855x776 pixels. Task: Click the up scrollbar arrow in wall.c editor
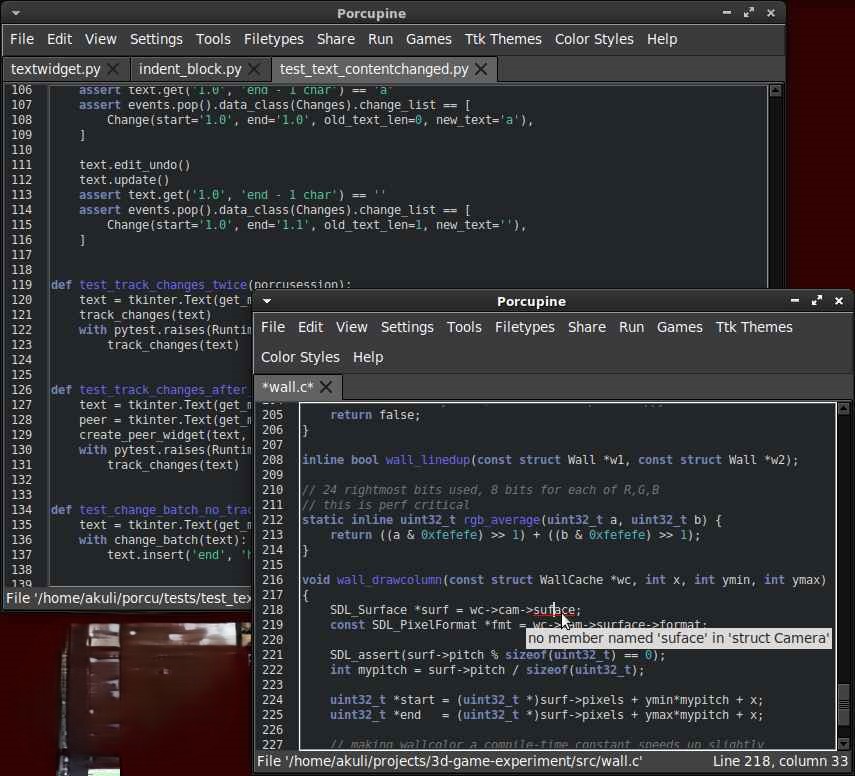point(841,406)
